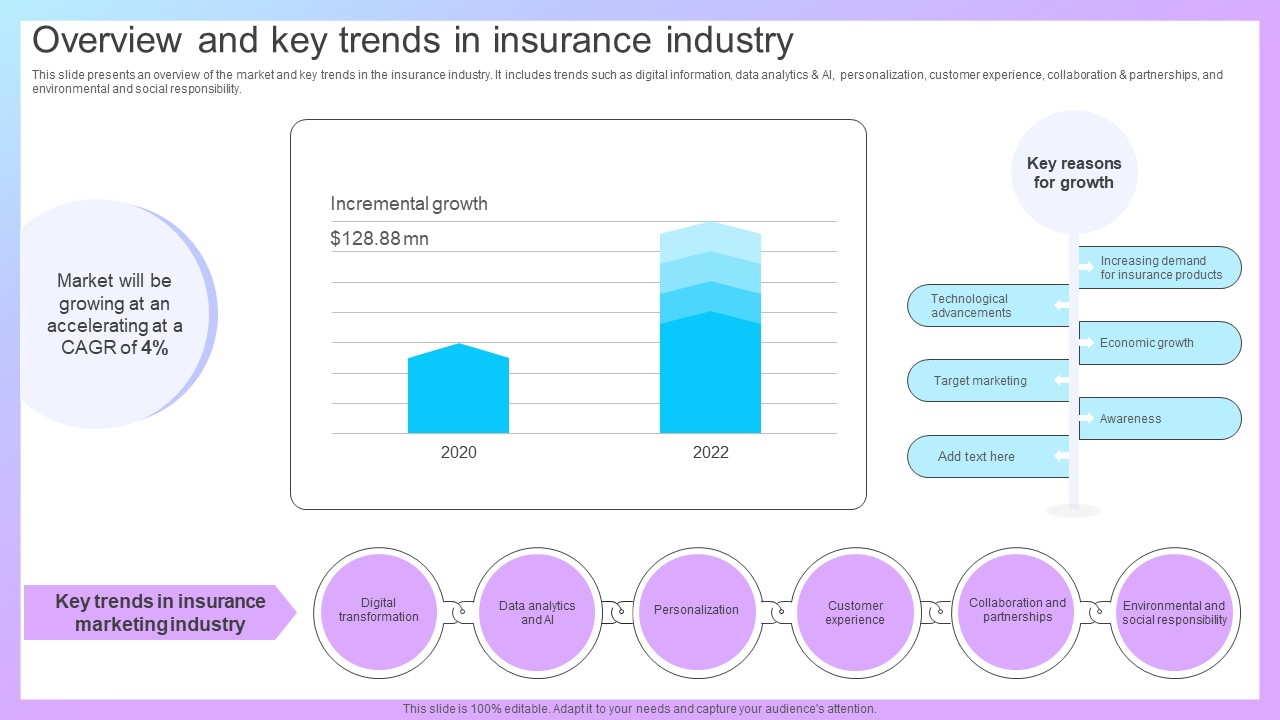Click the slide description paragraph text
Viewport: 1280px width, 720px height.
tap(628, 82)
